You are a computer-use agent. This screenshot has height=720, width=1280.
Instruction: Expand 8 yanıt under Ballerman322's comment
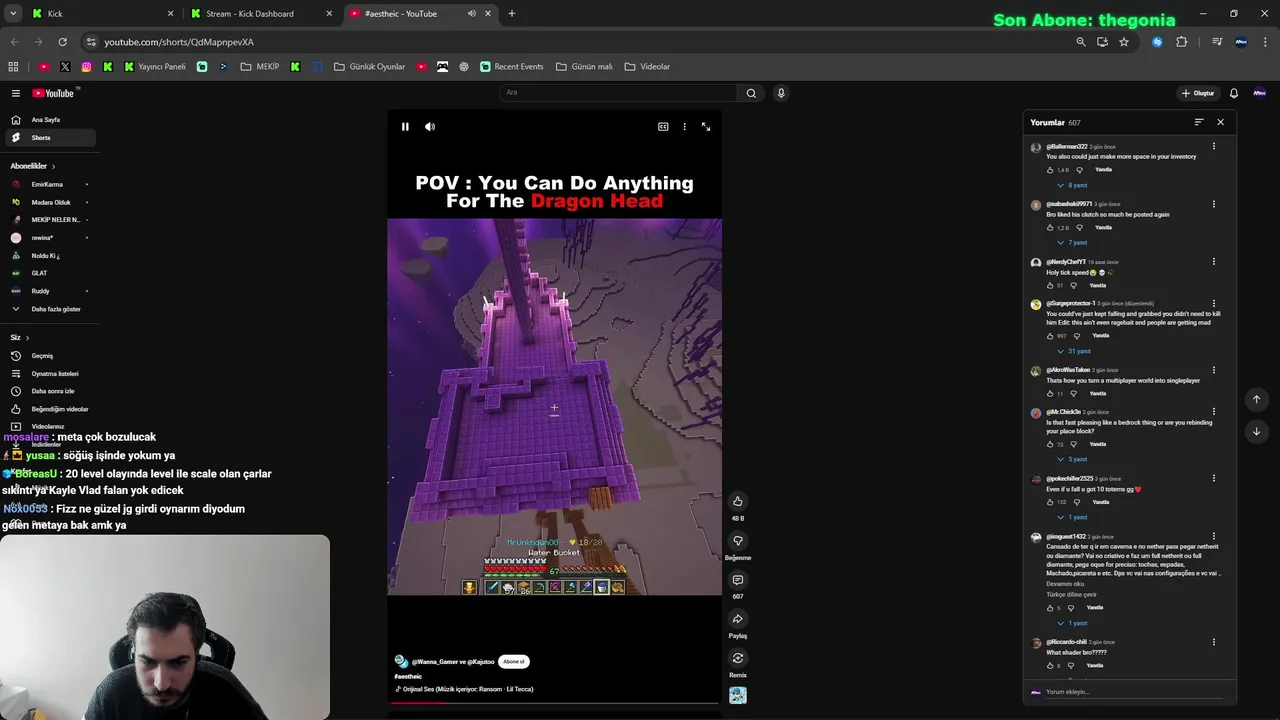tap(1072, 185)
